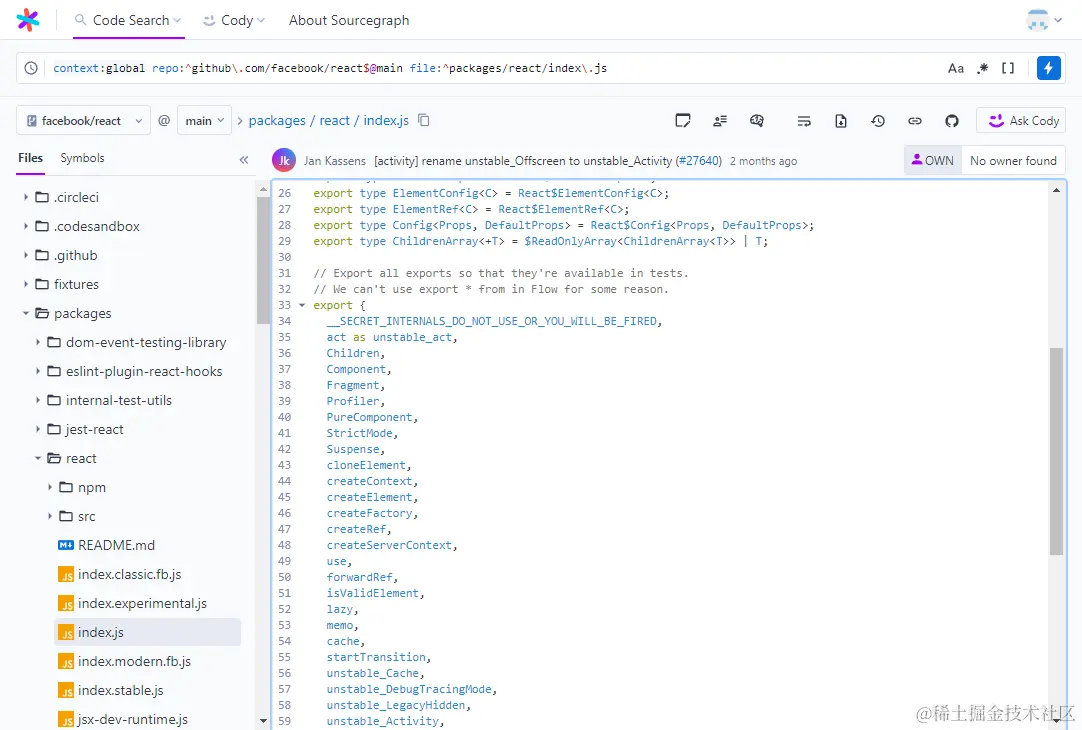
Task: Click unstable_Activity on line 59
Action: pos(382,721)
